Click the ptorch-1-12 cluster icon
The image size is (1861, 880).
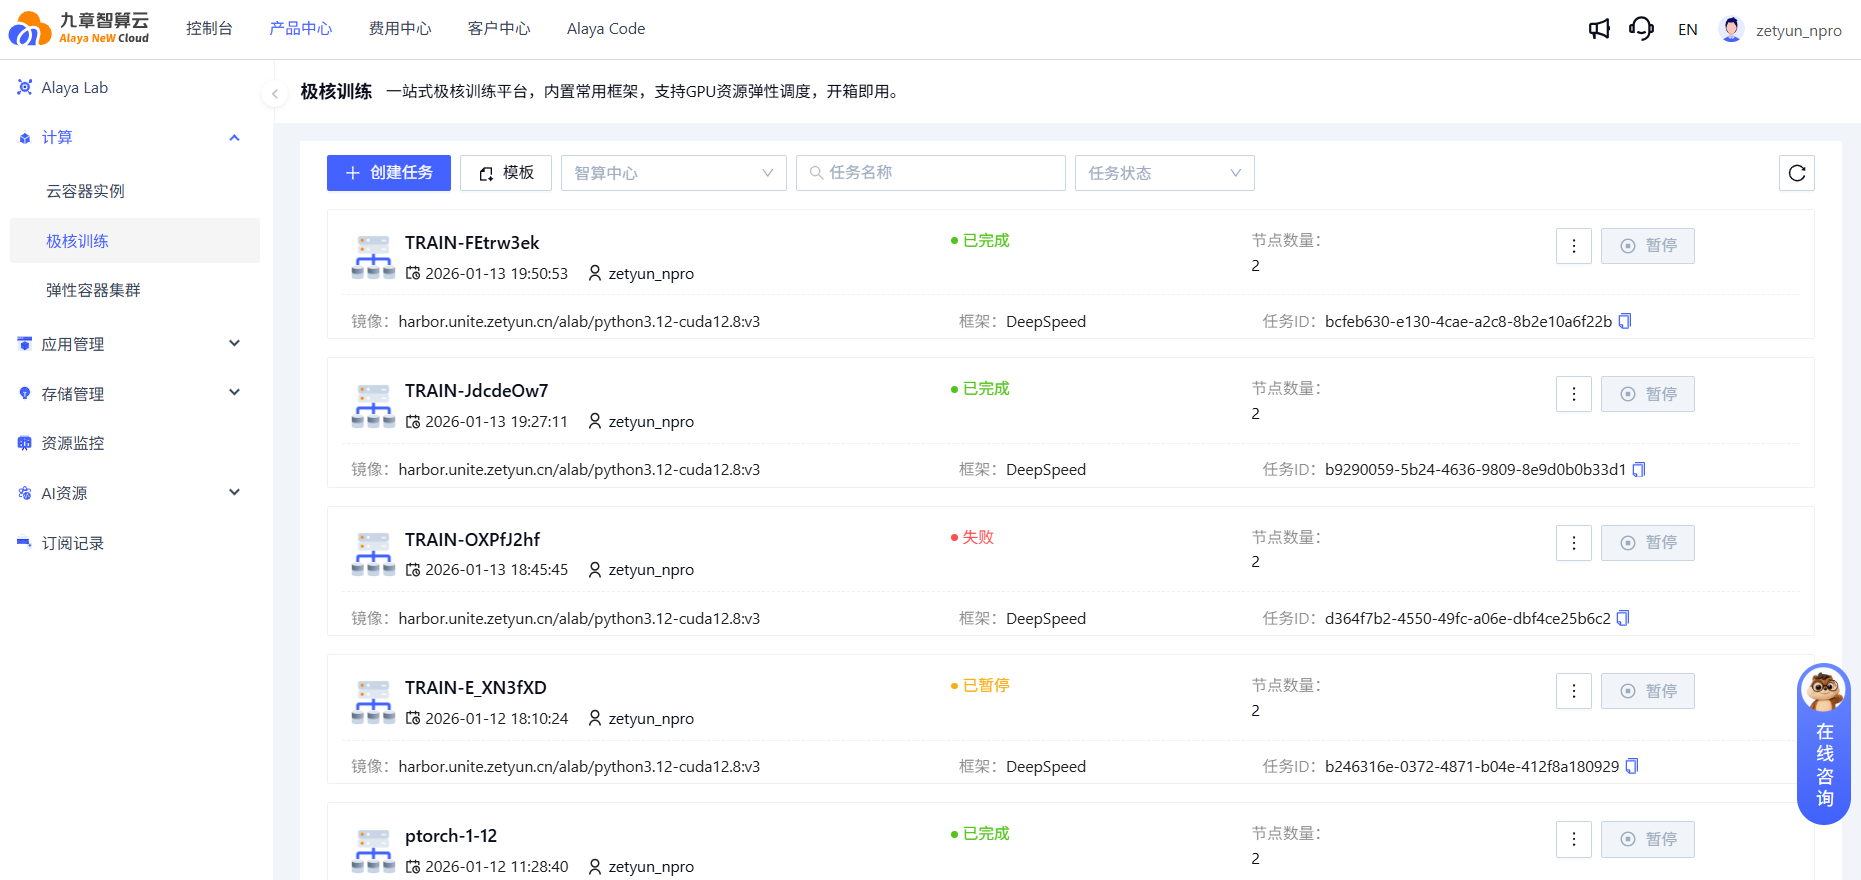click(374, 850)
